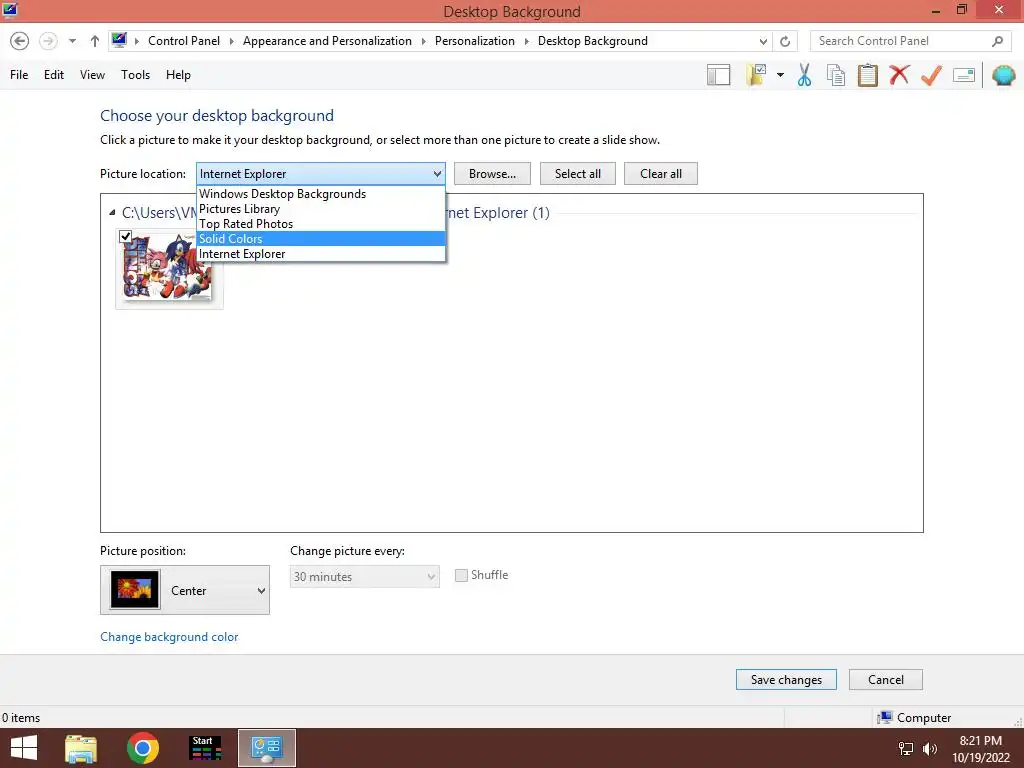Screen dimensions: 1024x768
Task: Click the title bar app icon
Action: coord(9,10)
